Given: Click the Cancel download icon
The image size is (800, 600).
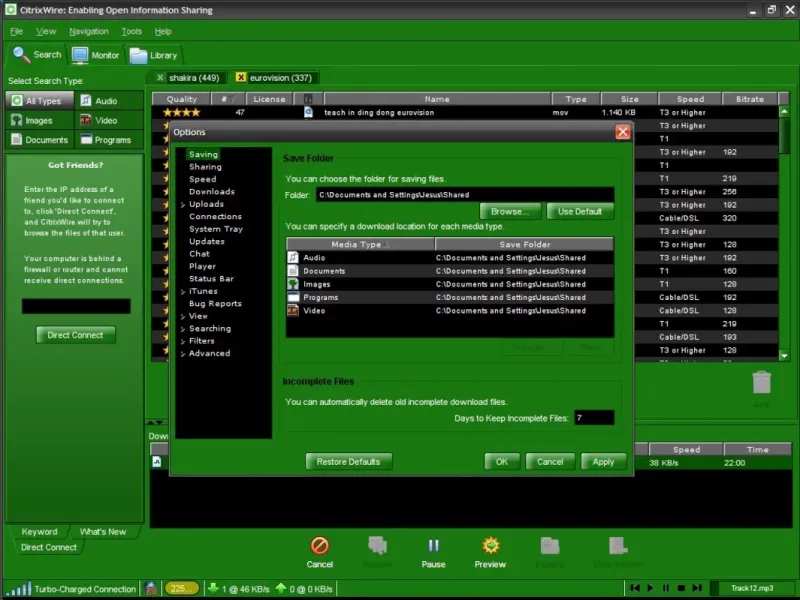Looking at the screenshot, I should point(320,546).
